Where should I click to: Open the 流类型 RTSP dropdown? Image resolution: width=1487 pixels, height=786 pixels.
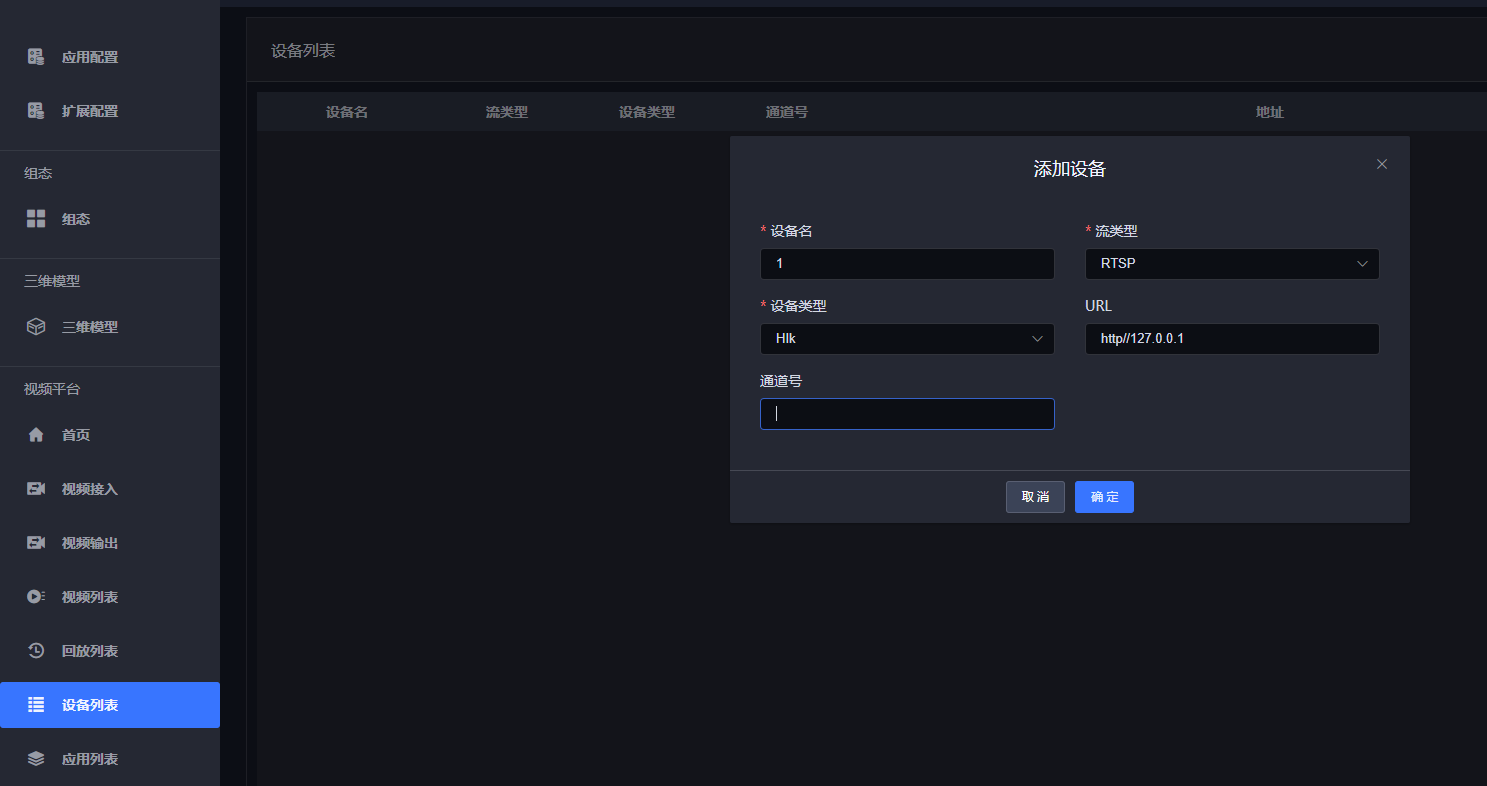click(x=1232, y=264)
